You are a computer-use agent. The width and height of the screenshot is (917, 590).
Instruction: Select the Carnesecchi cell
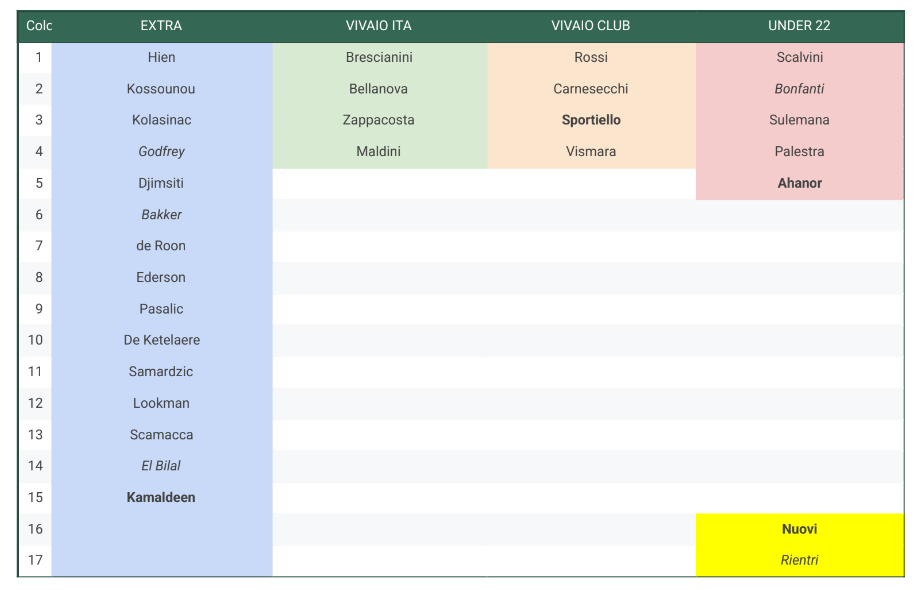pyautogui.click(x=591, y=89)
